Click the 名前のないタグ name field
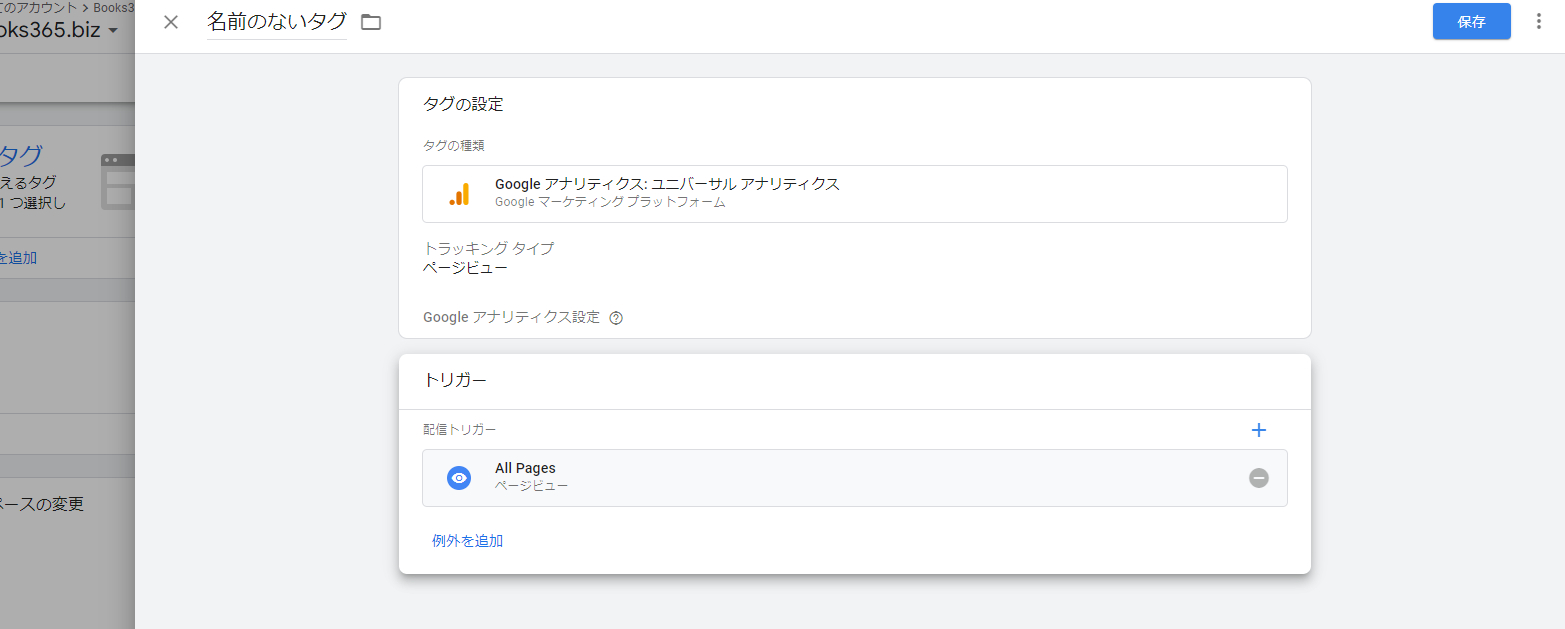 (274, 21)
